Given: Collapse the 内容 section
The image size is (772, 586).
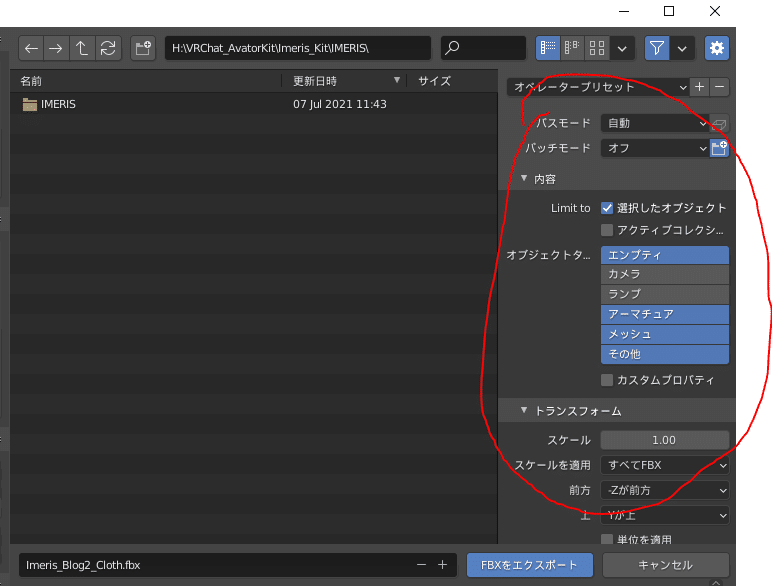Looking at the screenshot, I should click(524, 179).
